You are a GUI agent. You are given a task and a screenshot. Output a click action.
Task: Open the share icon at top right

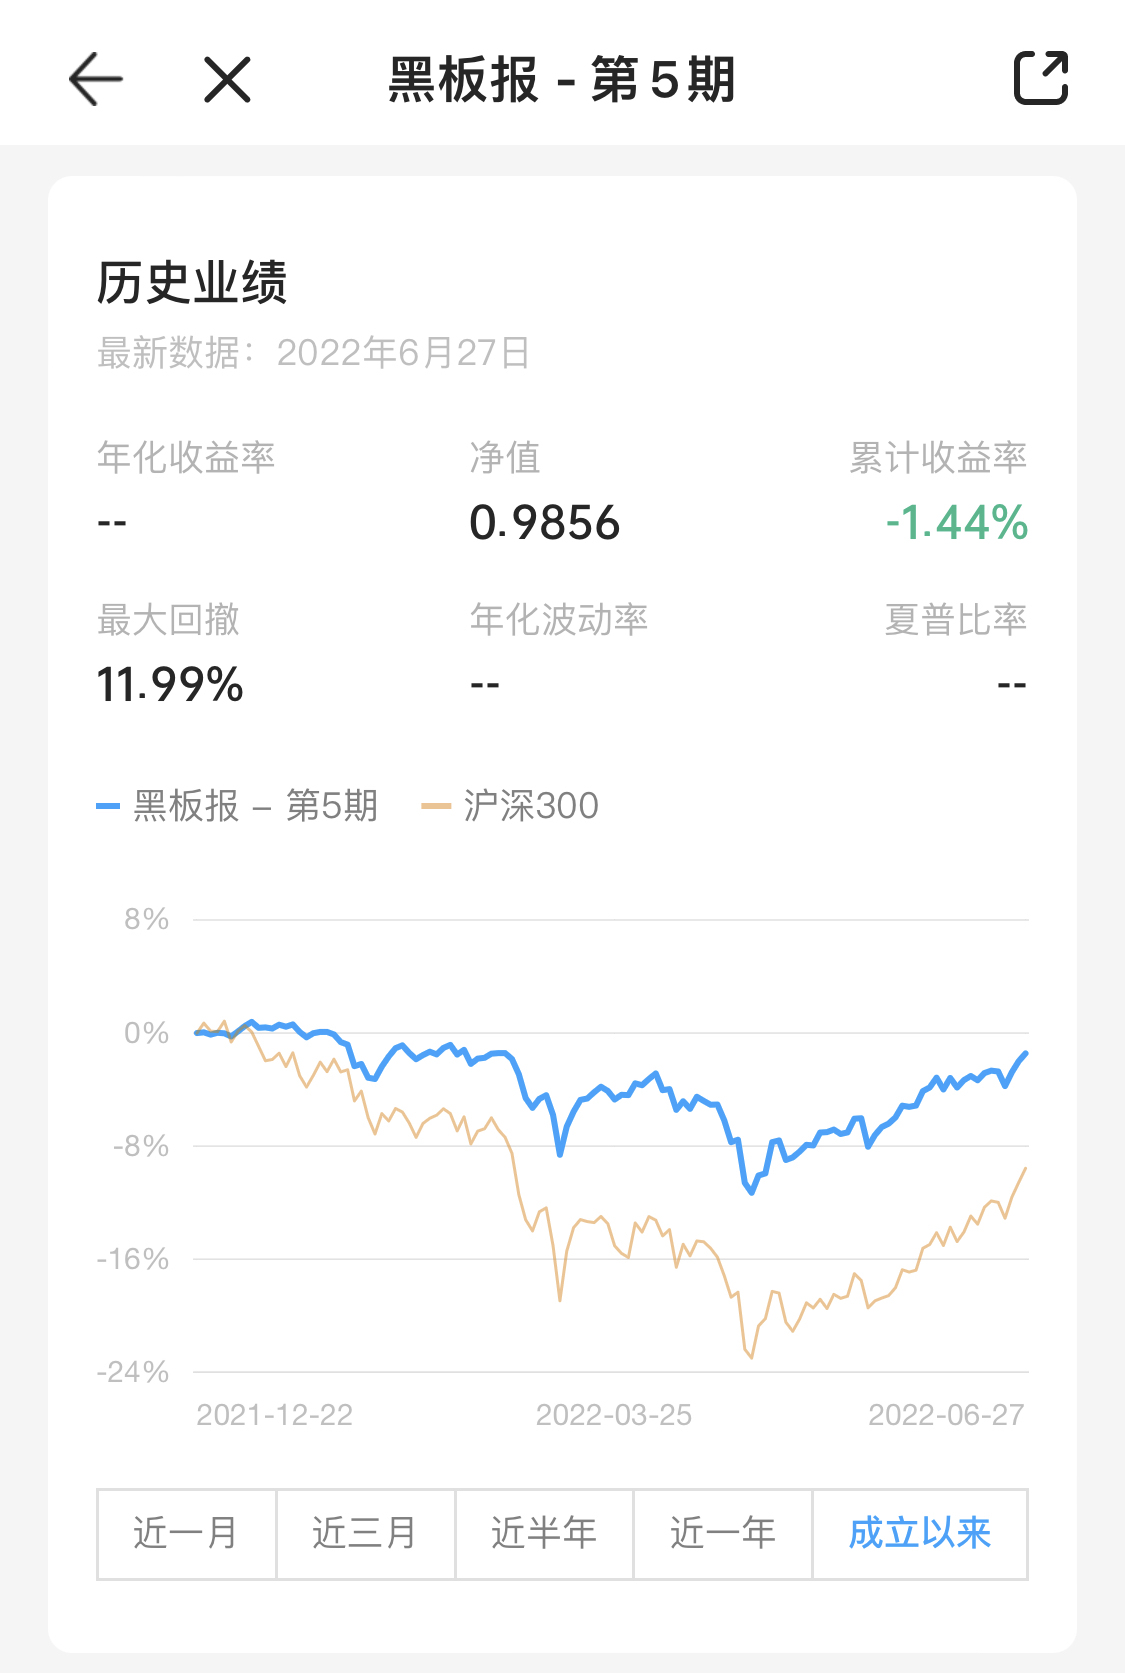point(1041,78)
